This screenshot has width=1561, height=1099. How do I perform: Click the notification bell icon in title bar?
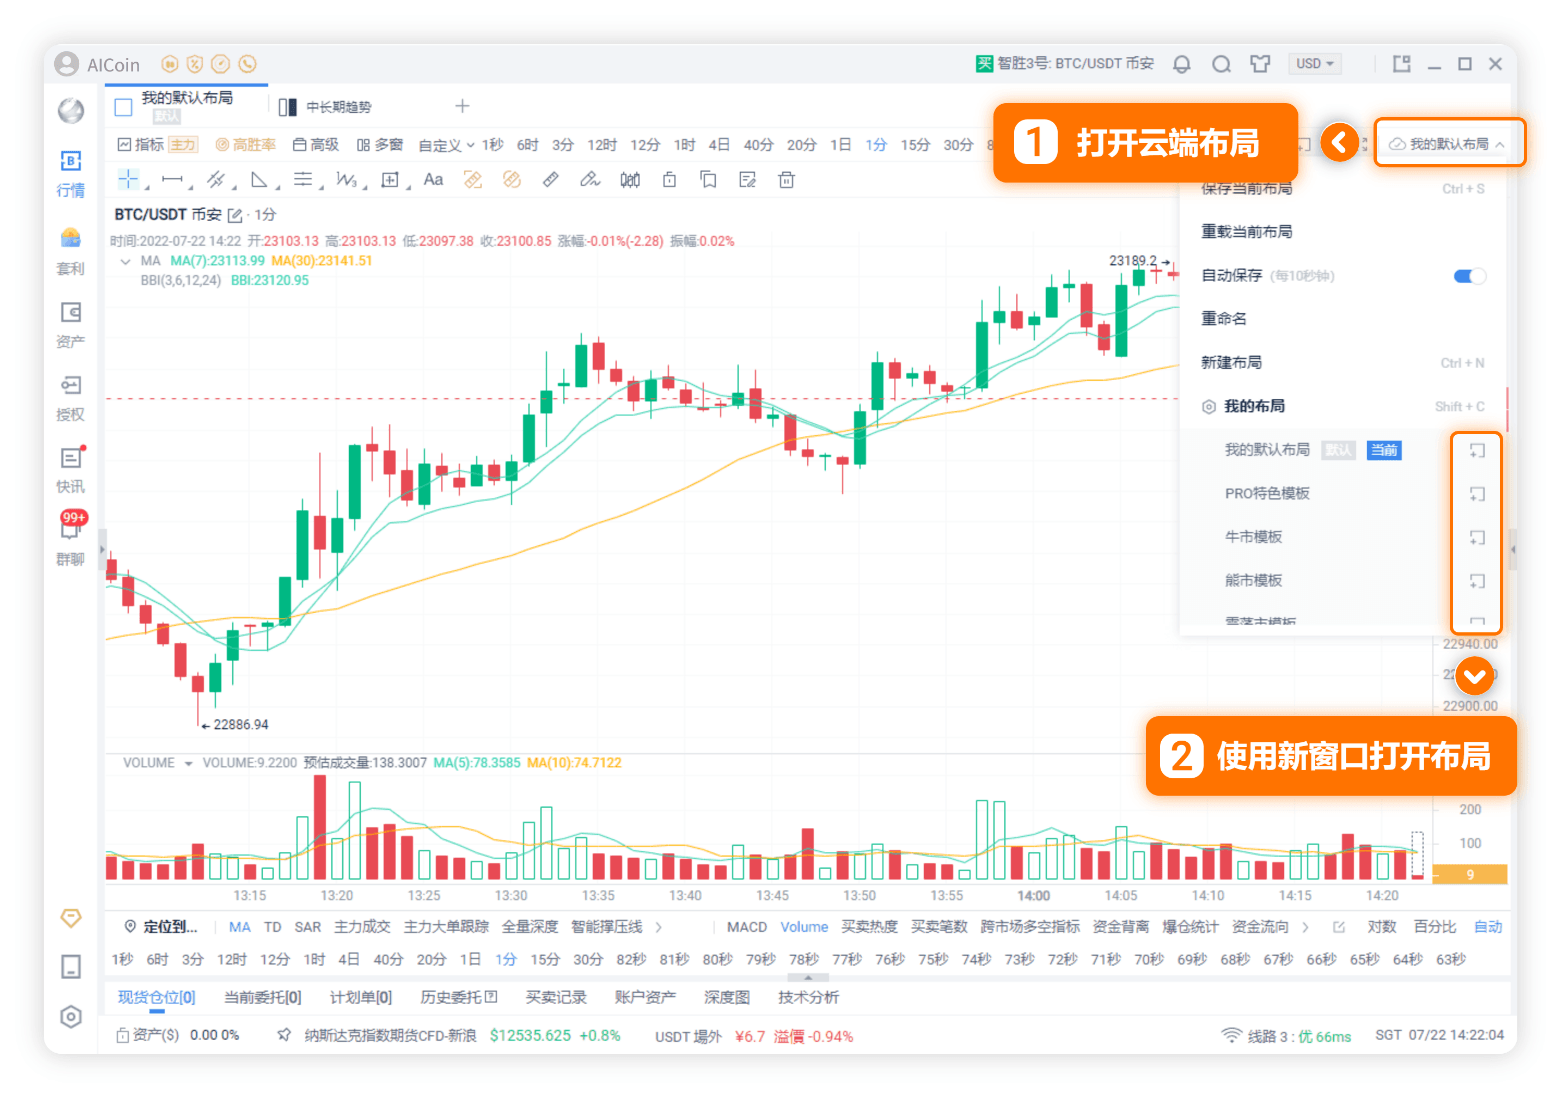(x=1182, y=64)
